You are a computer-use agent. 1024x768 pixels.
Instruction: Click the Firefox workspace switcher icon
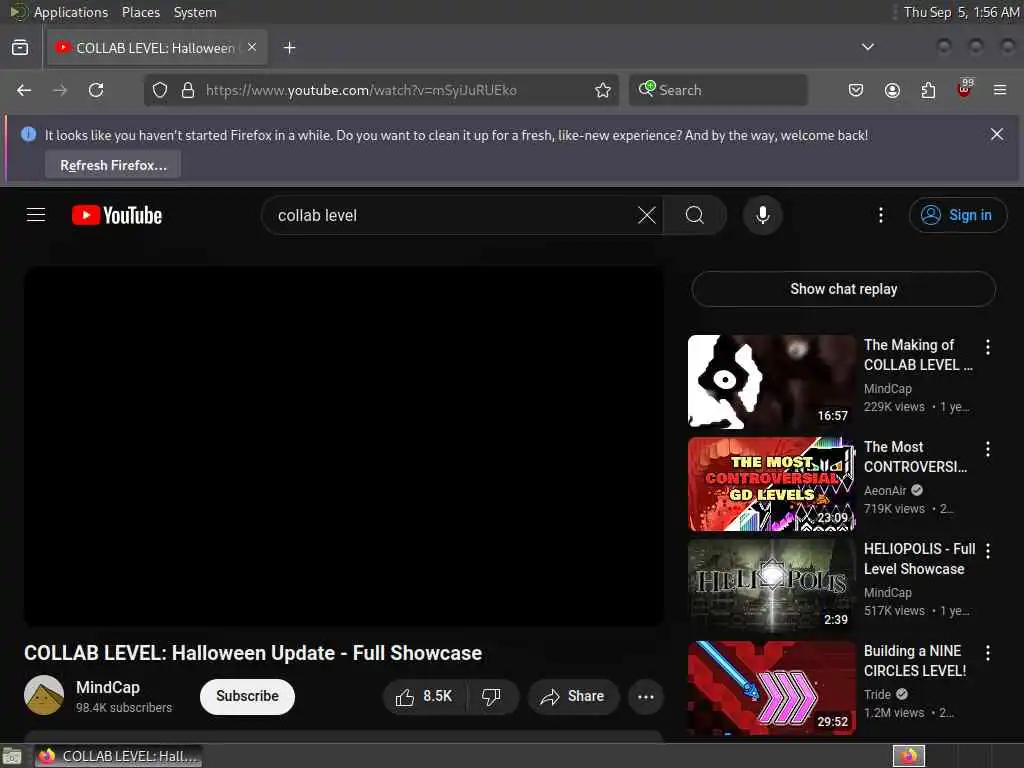tap(909, 756)
